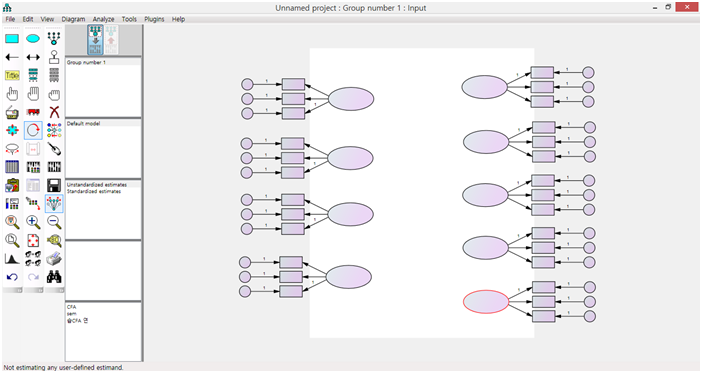Screen dimensions: 702x373
Task: Activate the select all objects hand tool
Action: pos(33,94)
